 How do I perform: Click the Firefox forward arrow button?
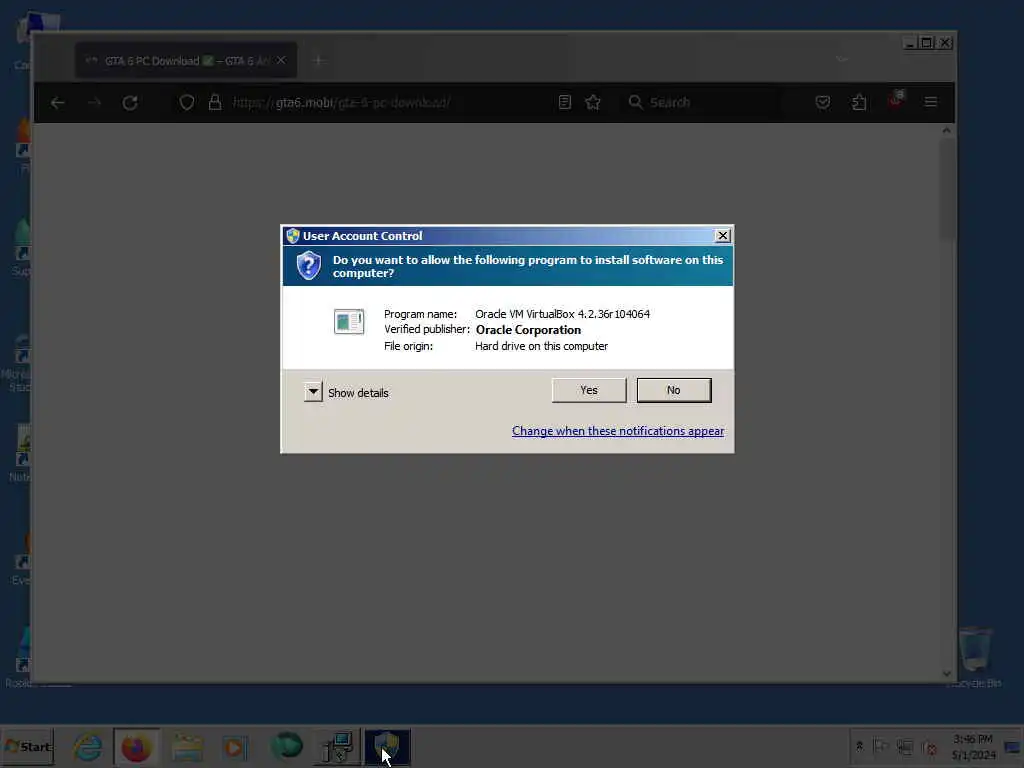(x=94, y=103)
